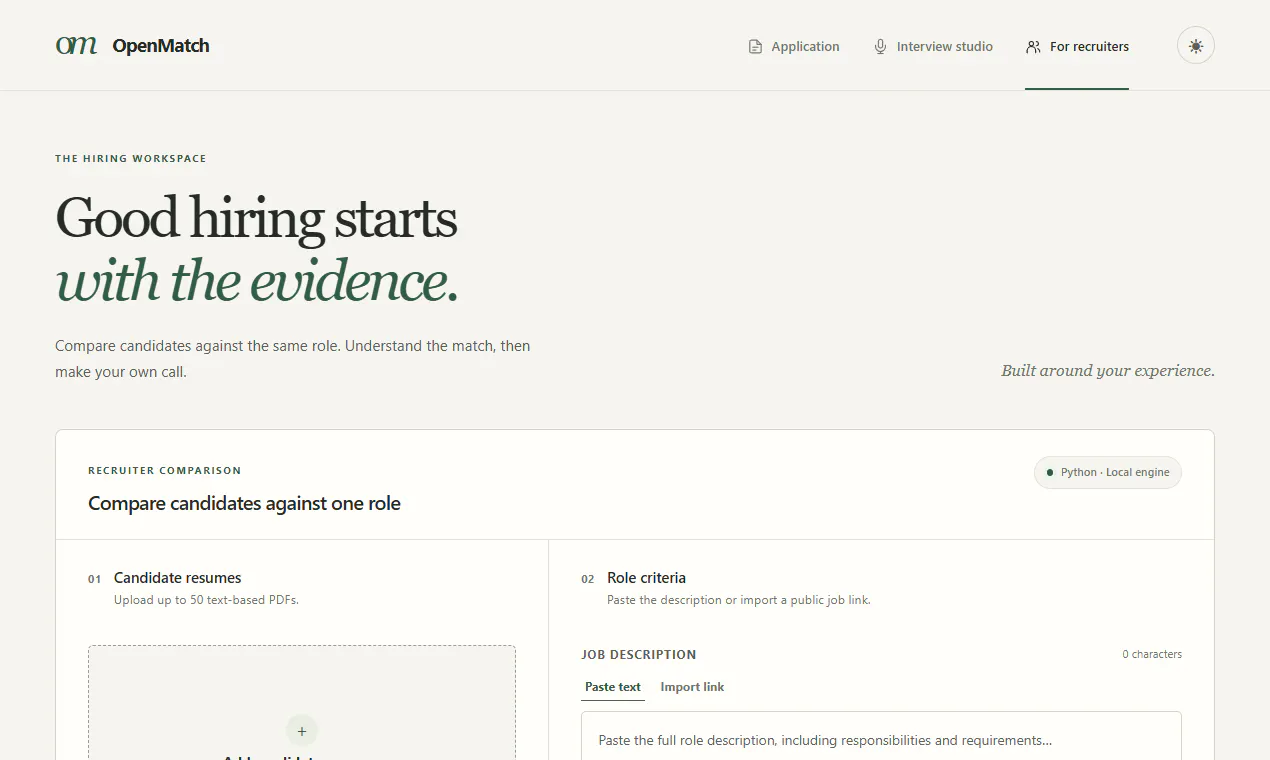
Task: Click the candidate resume upload dropzone
Action: (x=302, y=703)
